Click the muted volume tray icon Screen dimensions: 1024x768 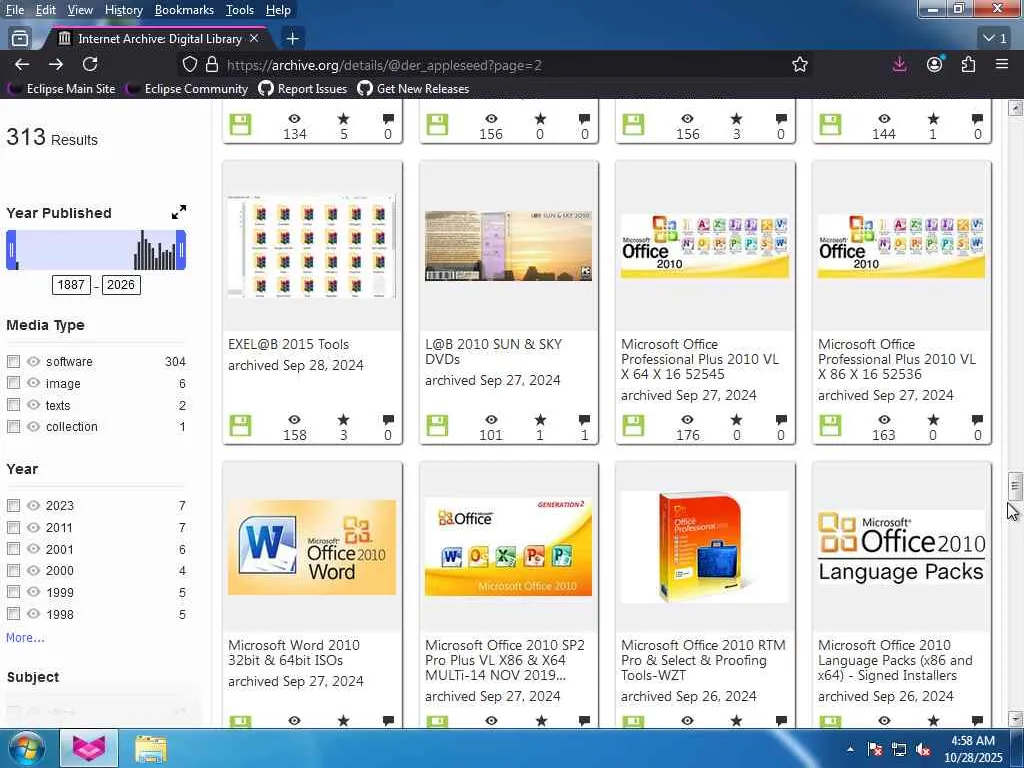923,750
